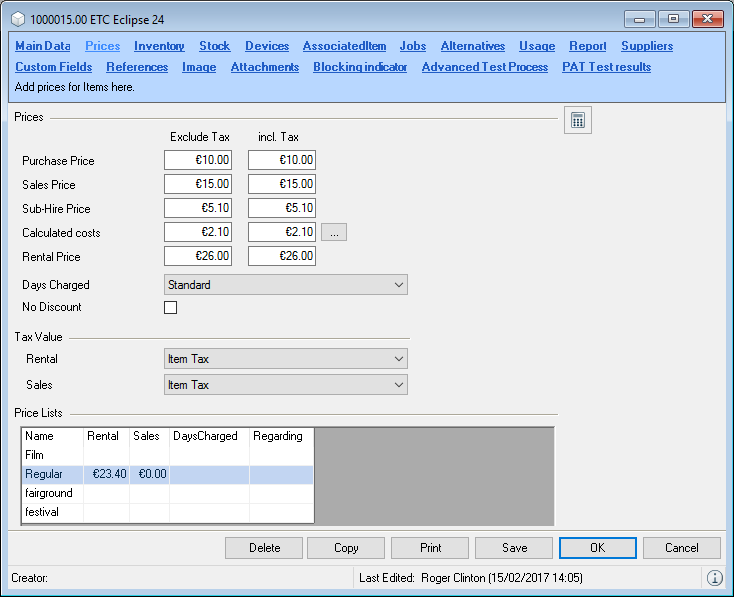
Task: Toggle the No Discount checkbox
Action: 170,307
